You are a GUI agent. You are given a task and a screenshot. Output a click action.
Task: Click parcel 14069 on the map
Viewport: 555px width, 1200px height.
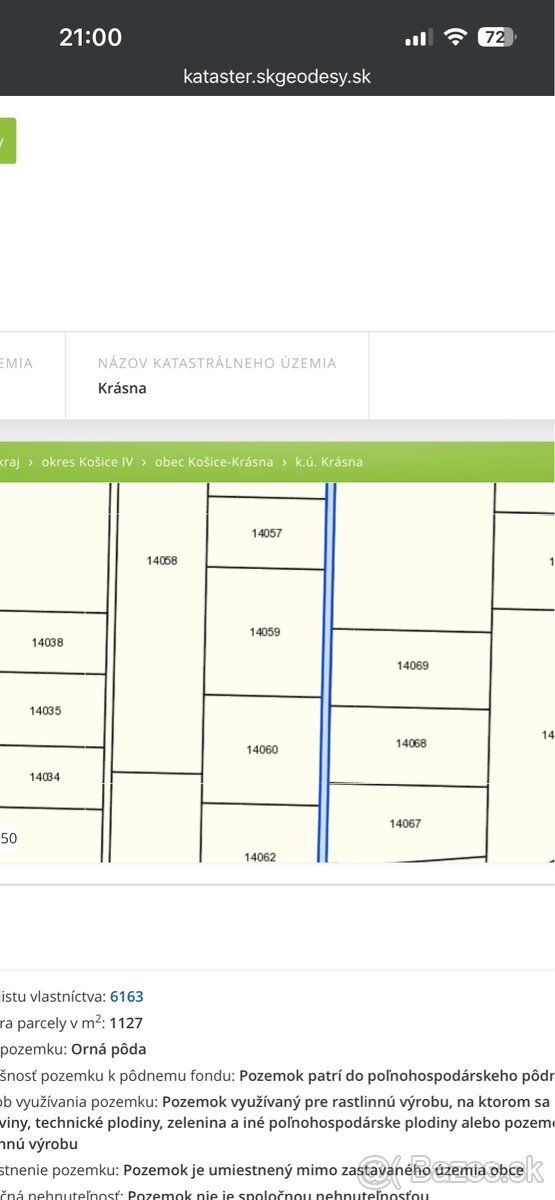pyautogui.click(x=412, y=665)
